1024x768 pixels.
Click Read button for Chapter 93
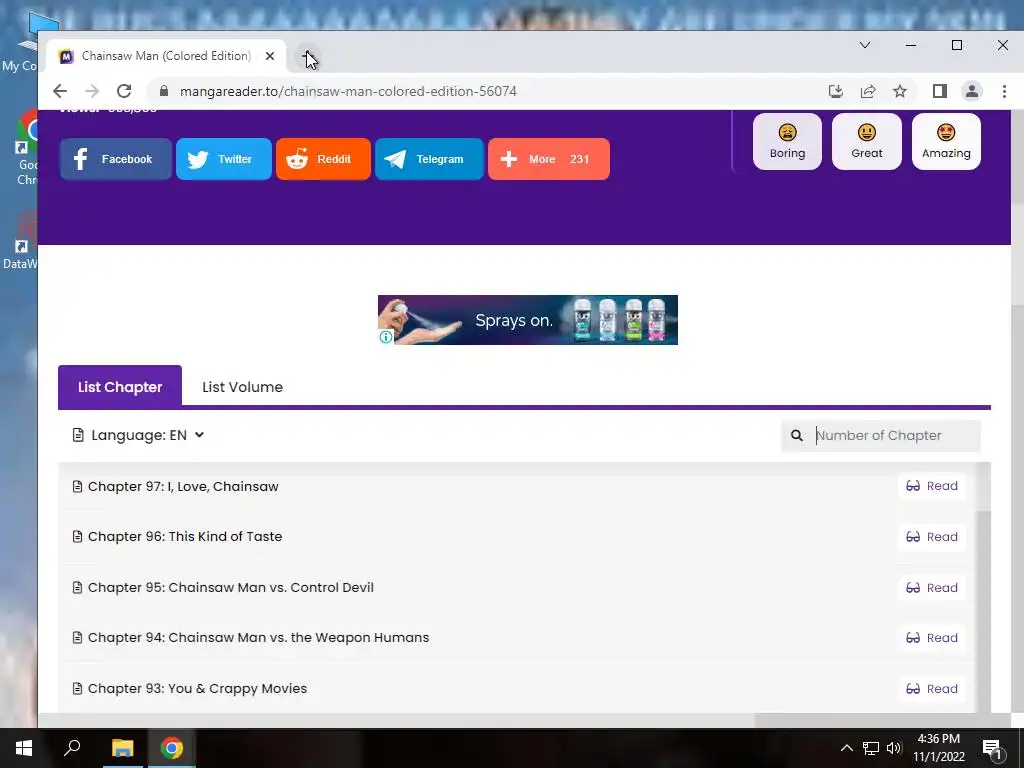932,689
